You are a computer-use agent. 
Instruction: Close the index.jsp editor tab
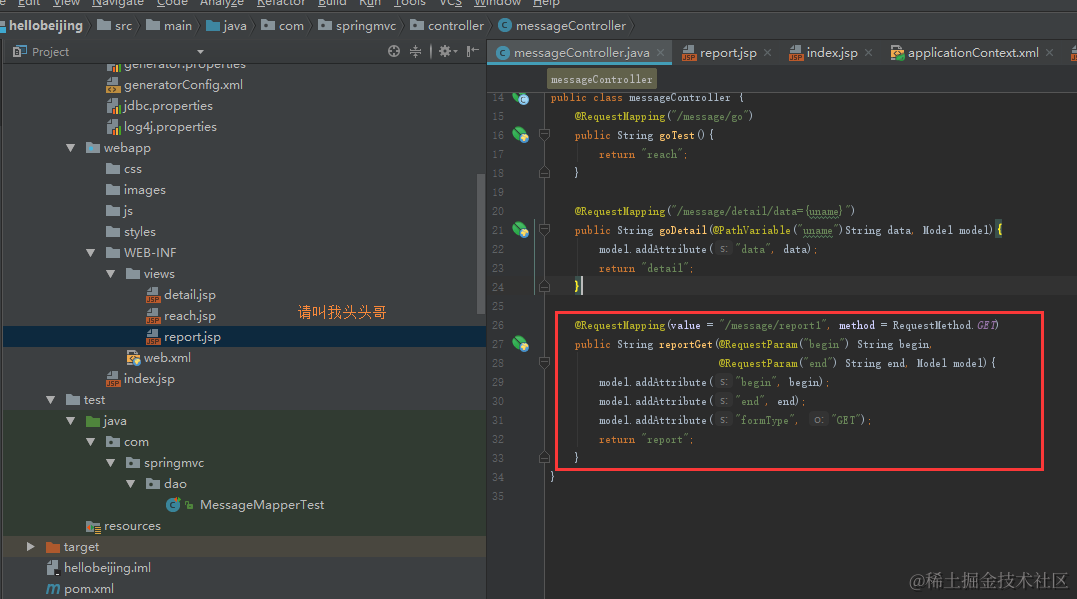tap(868, 53)
